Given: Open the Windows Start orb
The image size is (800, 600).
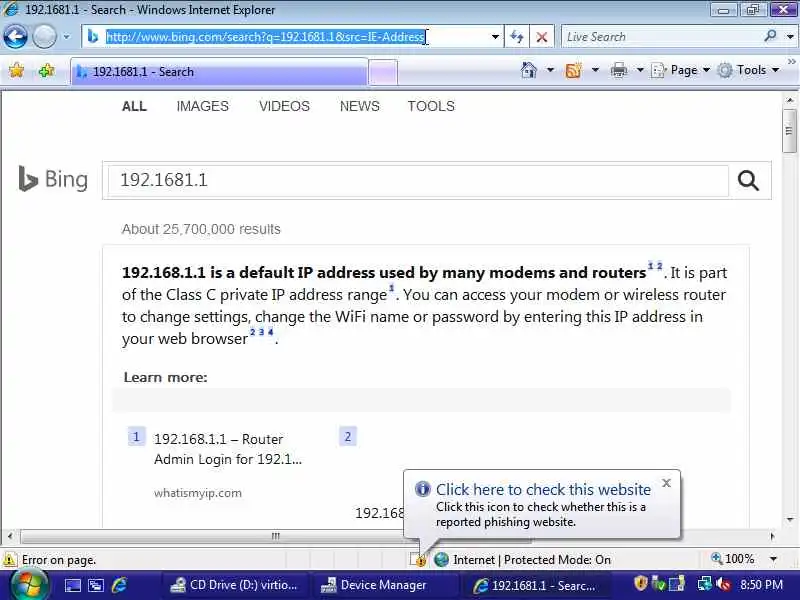Looking at the screenshot, I should pos(30,585).
